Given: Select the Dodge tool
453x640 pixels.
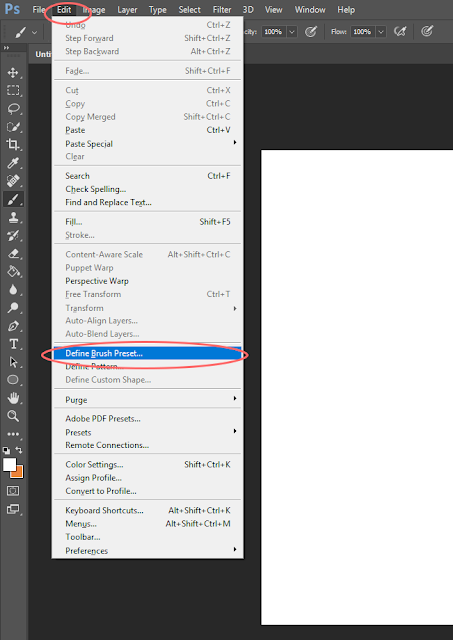Looking at the screenshot, I should pos(13,308).
